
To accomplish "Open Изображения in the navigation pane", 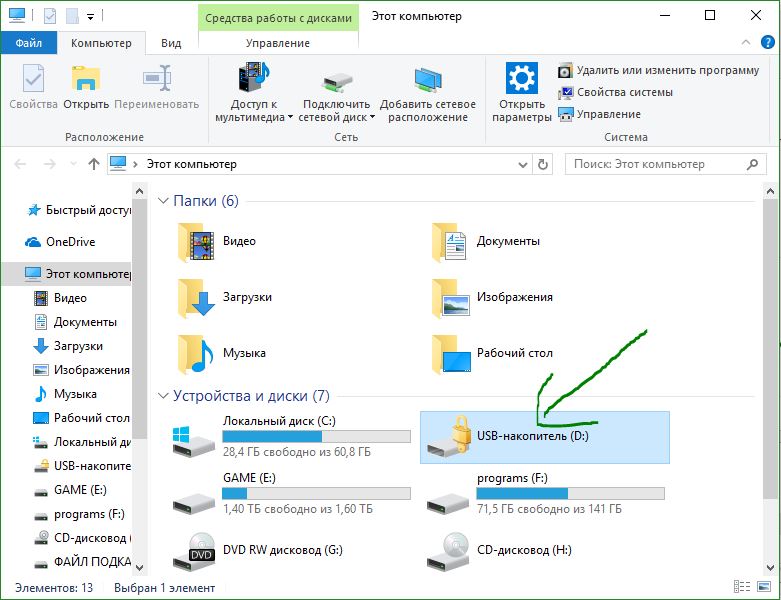I will coord(81,370).
